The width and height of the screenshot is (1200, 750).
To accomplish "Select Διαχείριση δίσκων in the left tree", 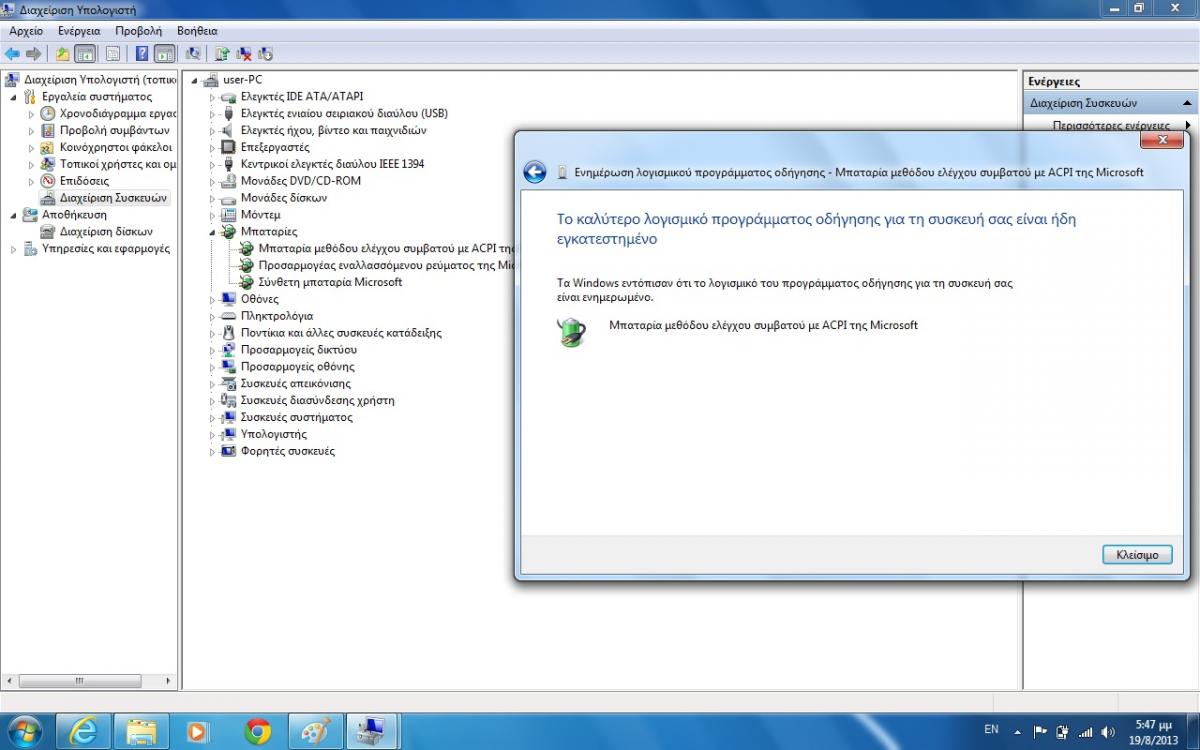I will click(106, 232).
